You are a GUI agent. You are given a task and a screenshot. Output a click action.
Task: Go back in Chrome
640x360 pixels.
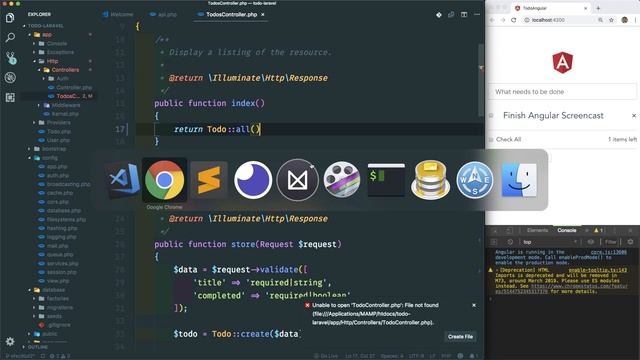tap(492, 20)
